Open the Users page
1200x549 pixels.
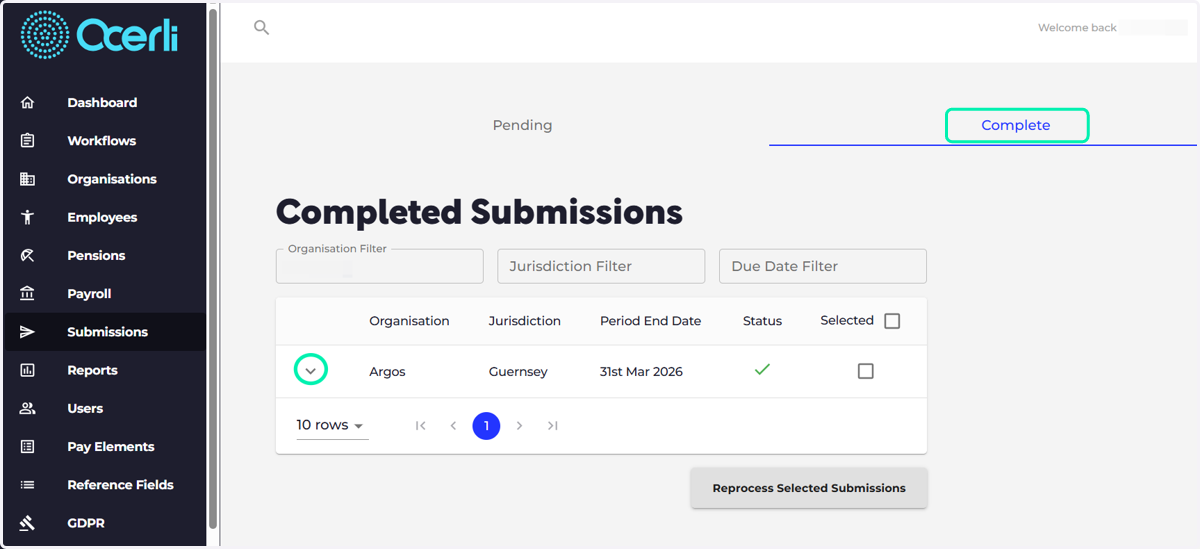(85, 408)
